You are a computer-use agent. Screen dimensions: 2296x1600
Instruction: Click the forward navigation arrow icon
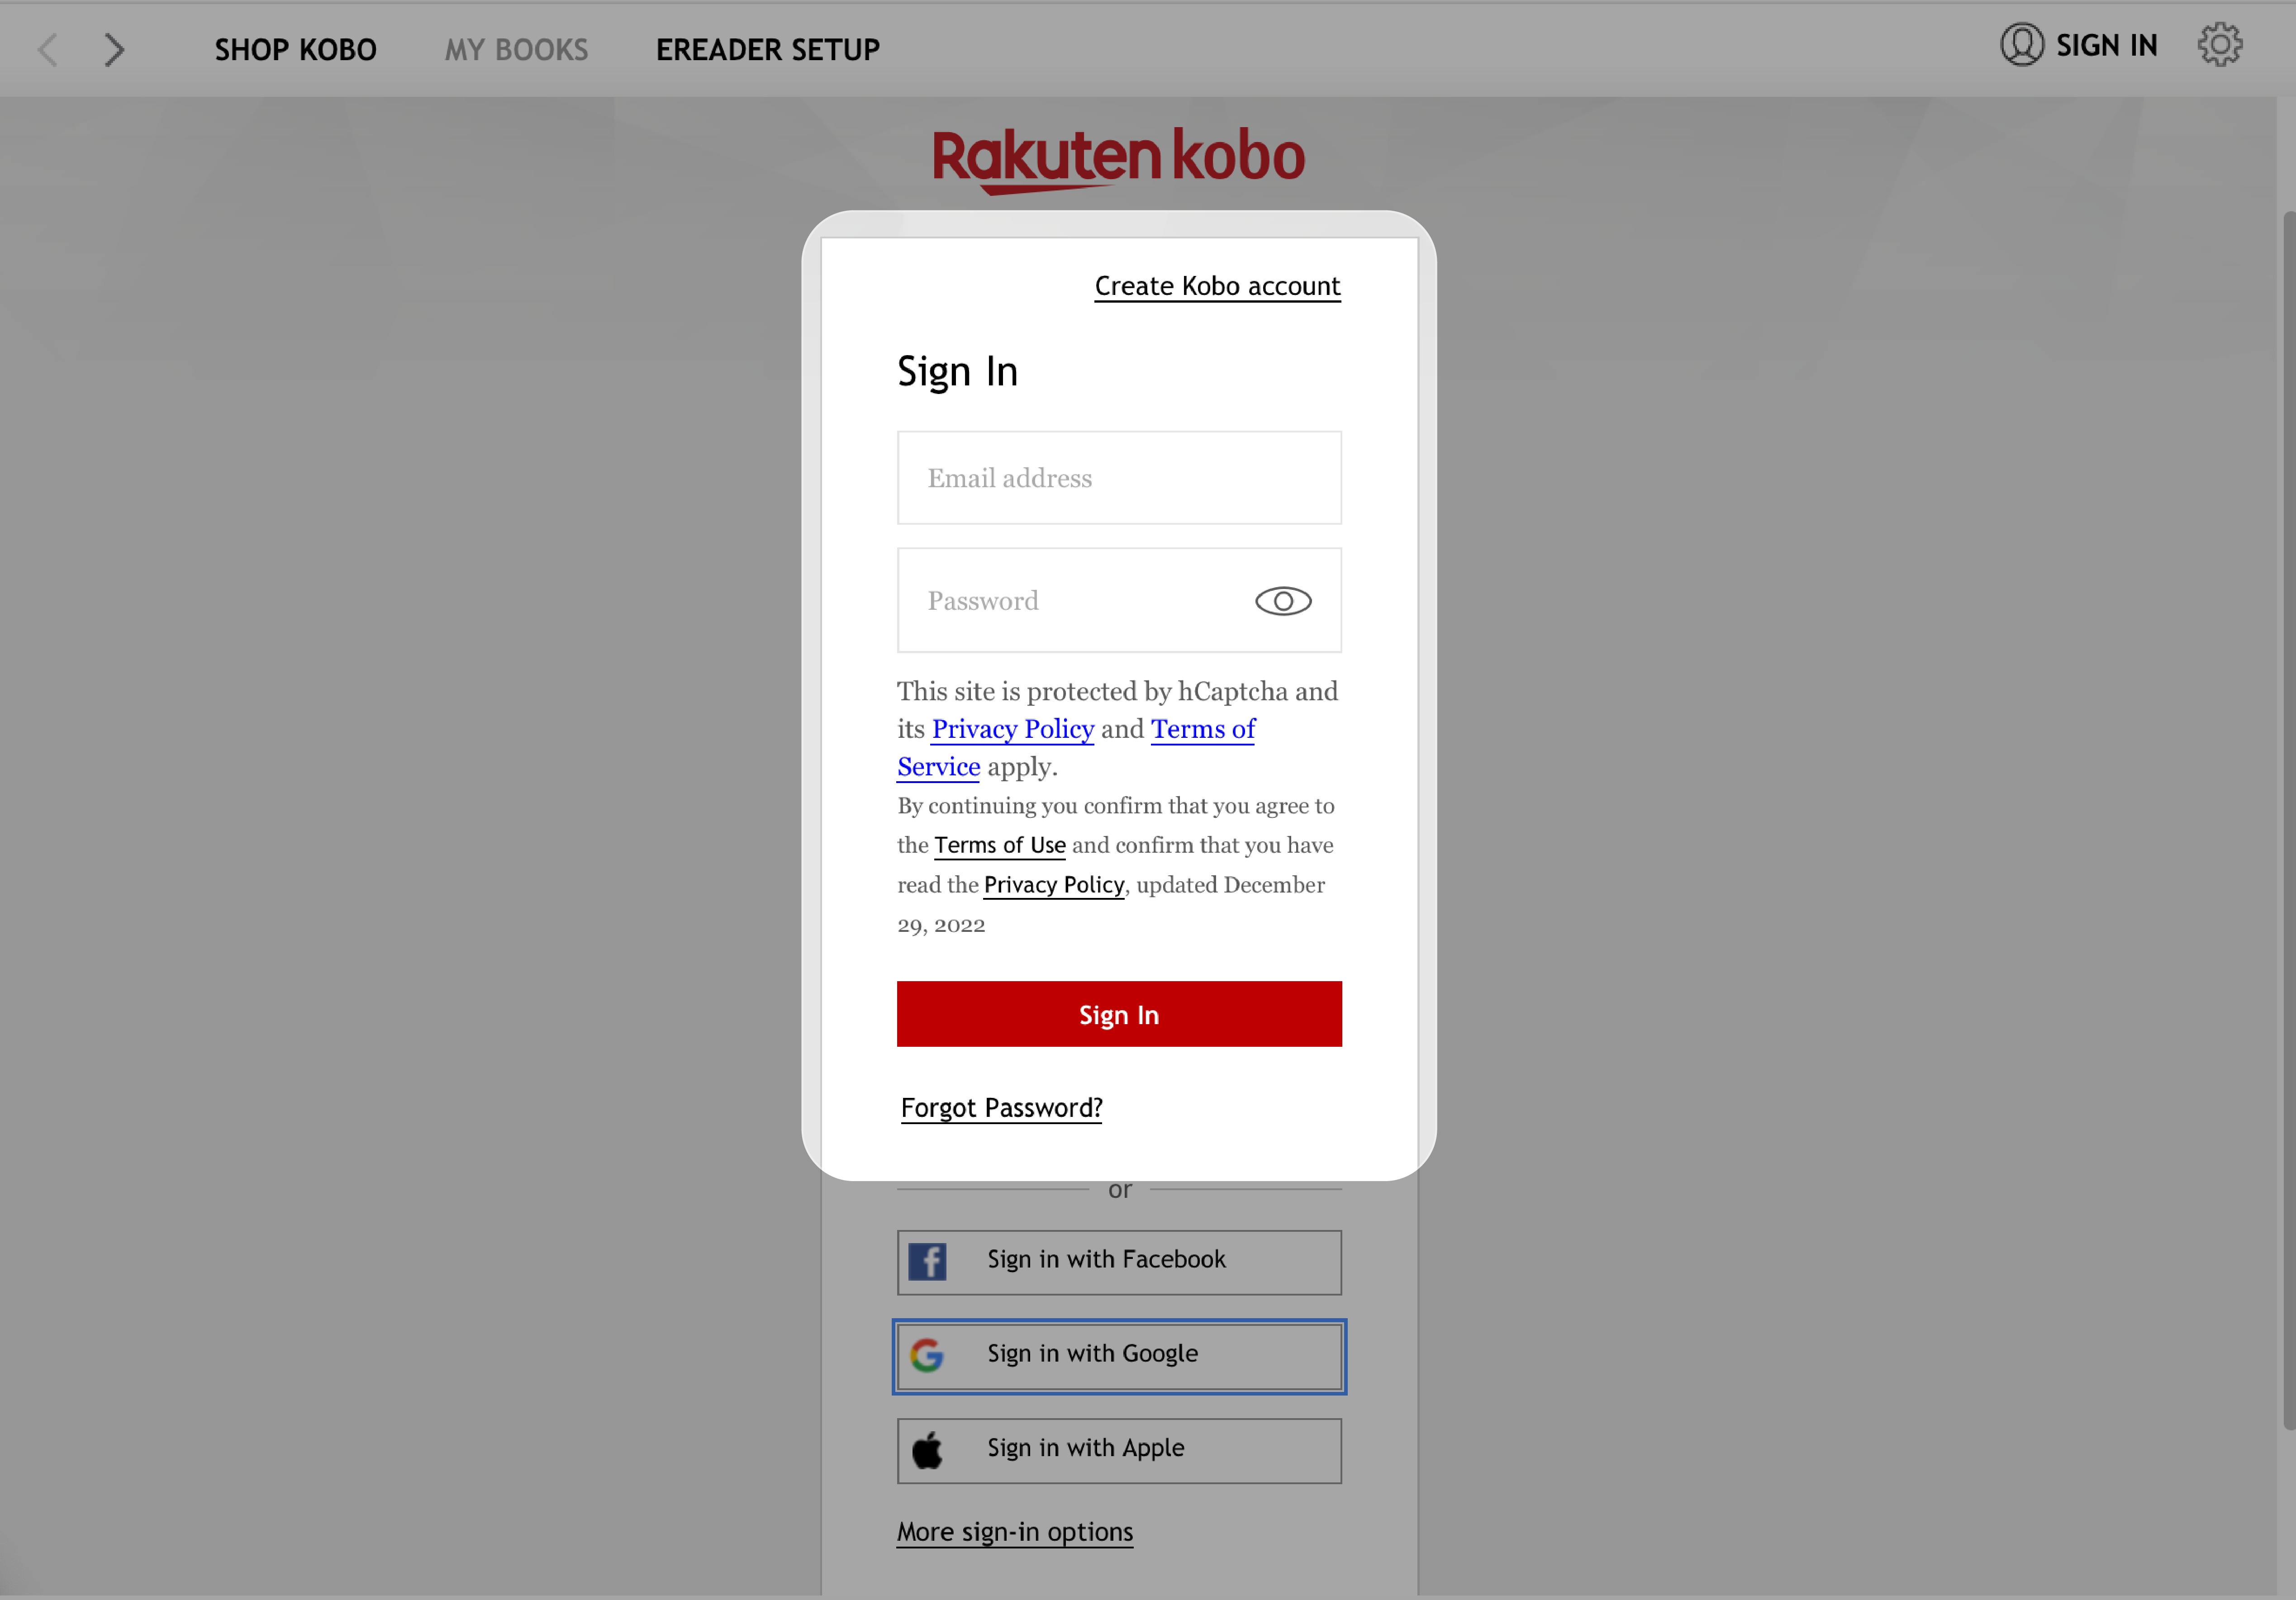114,47
